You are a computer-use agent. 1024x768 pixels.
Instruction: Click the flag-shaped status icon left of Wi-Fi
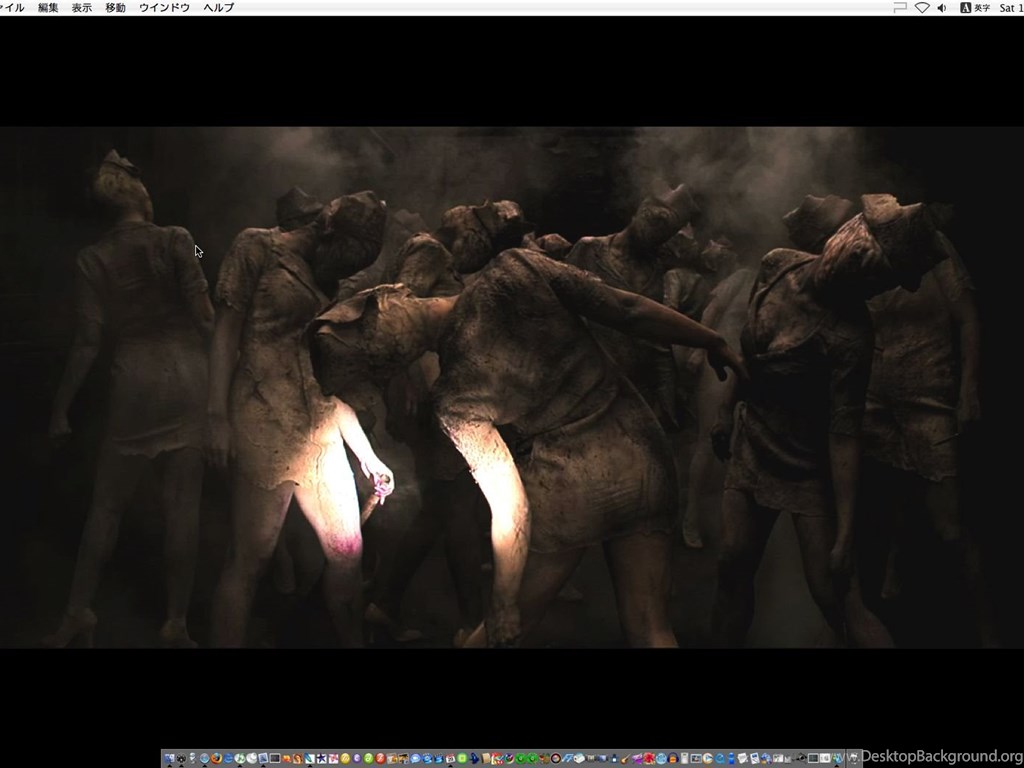point(900,8)
